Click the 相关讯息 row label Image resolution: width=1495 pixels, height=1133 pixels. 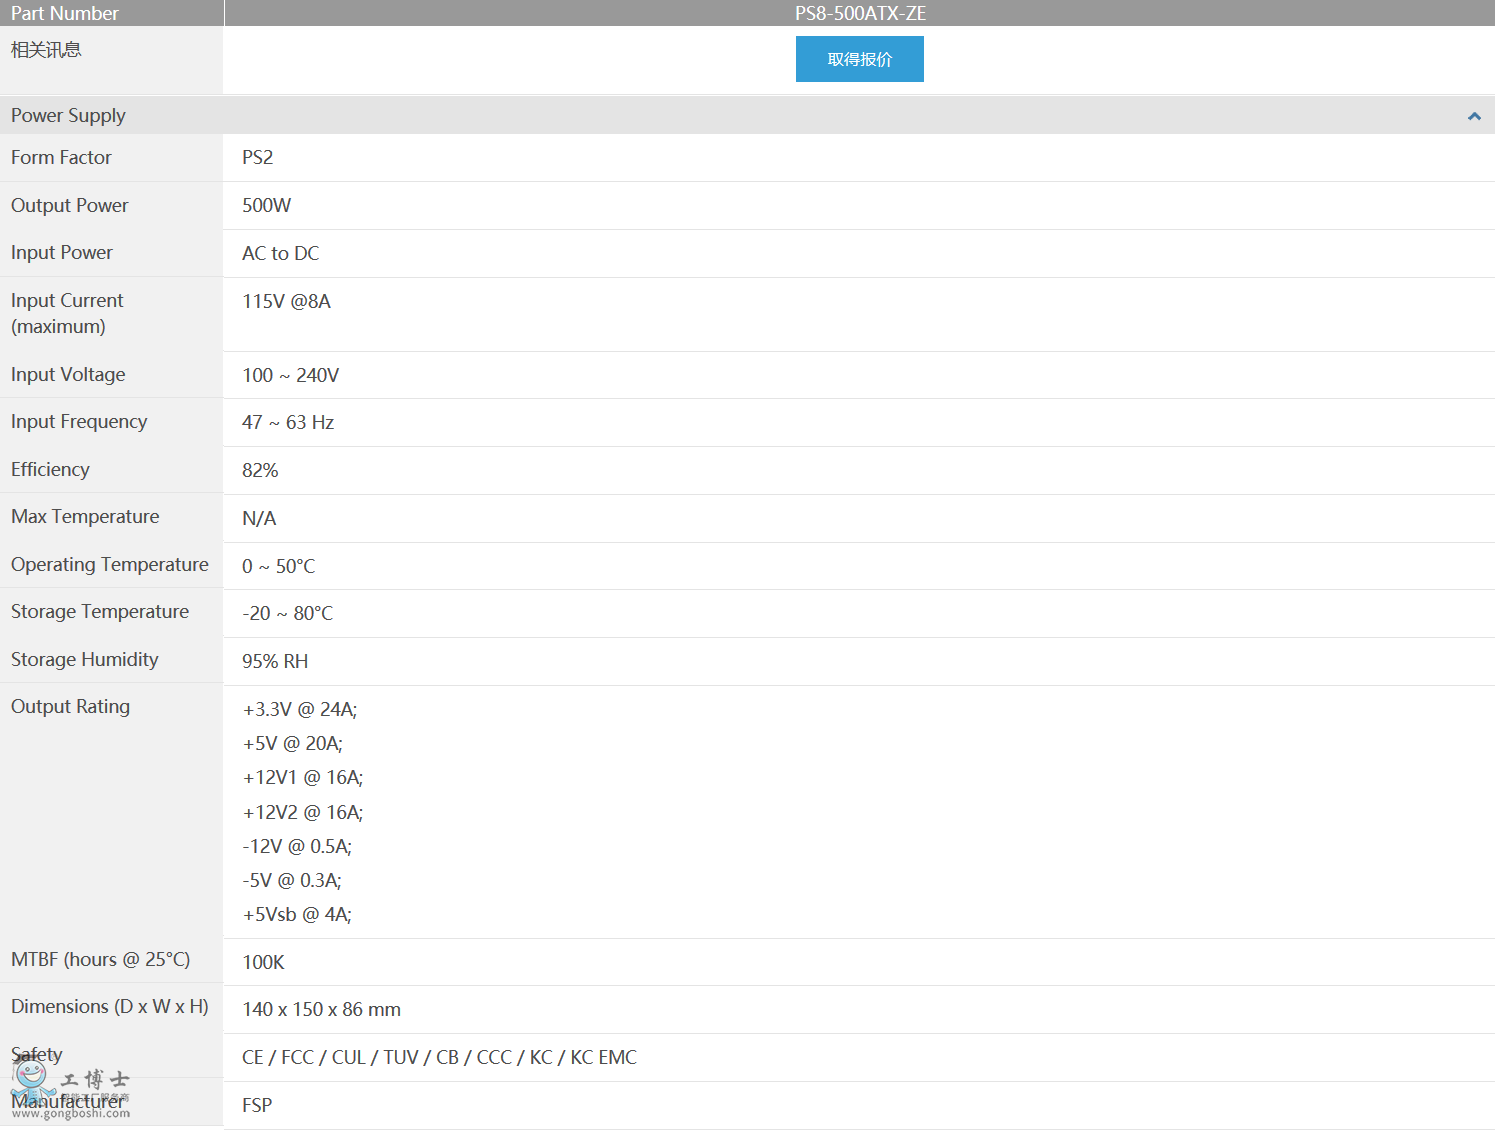46,50
